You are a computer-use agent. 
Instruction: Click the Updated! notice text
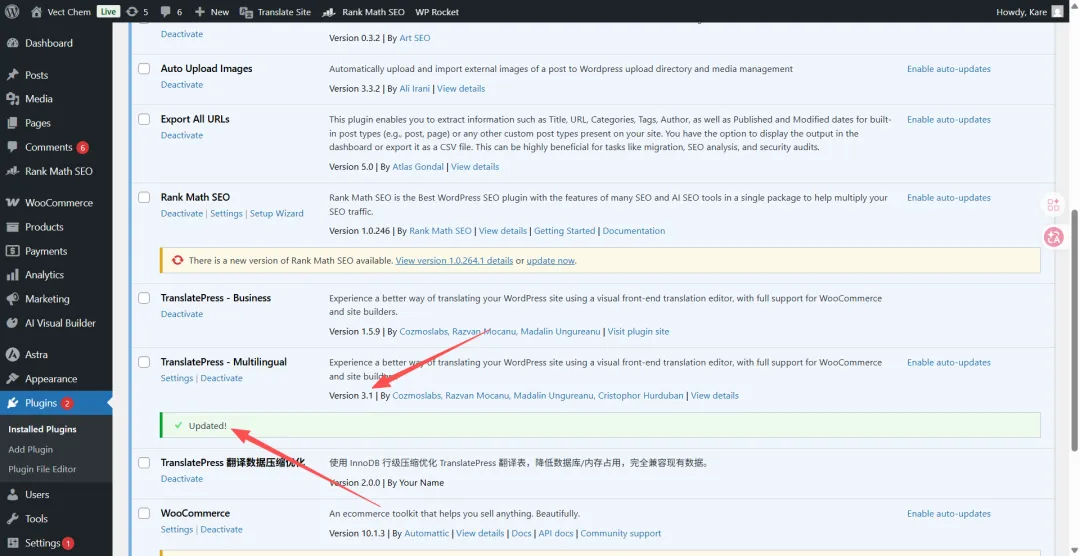coord(207,426)
